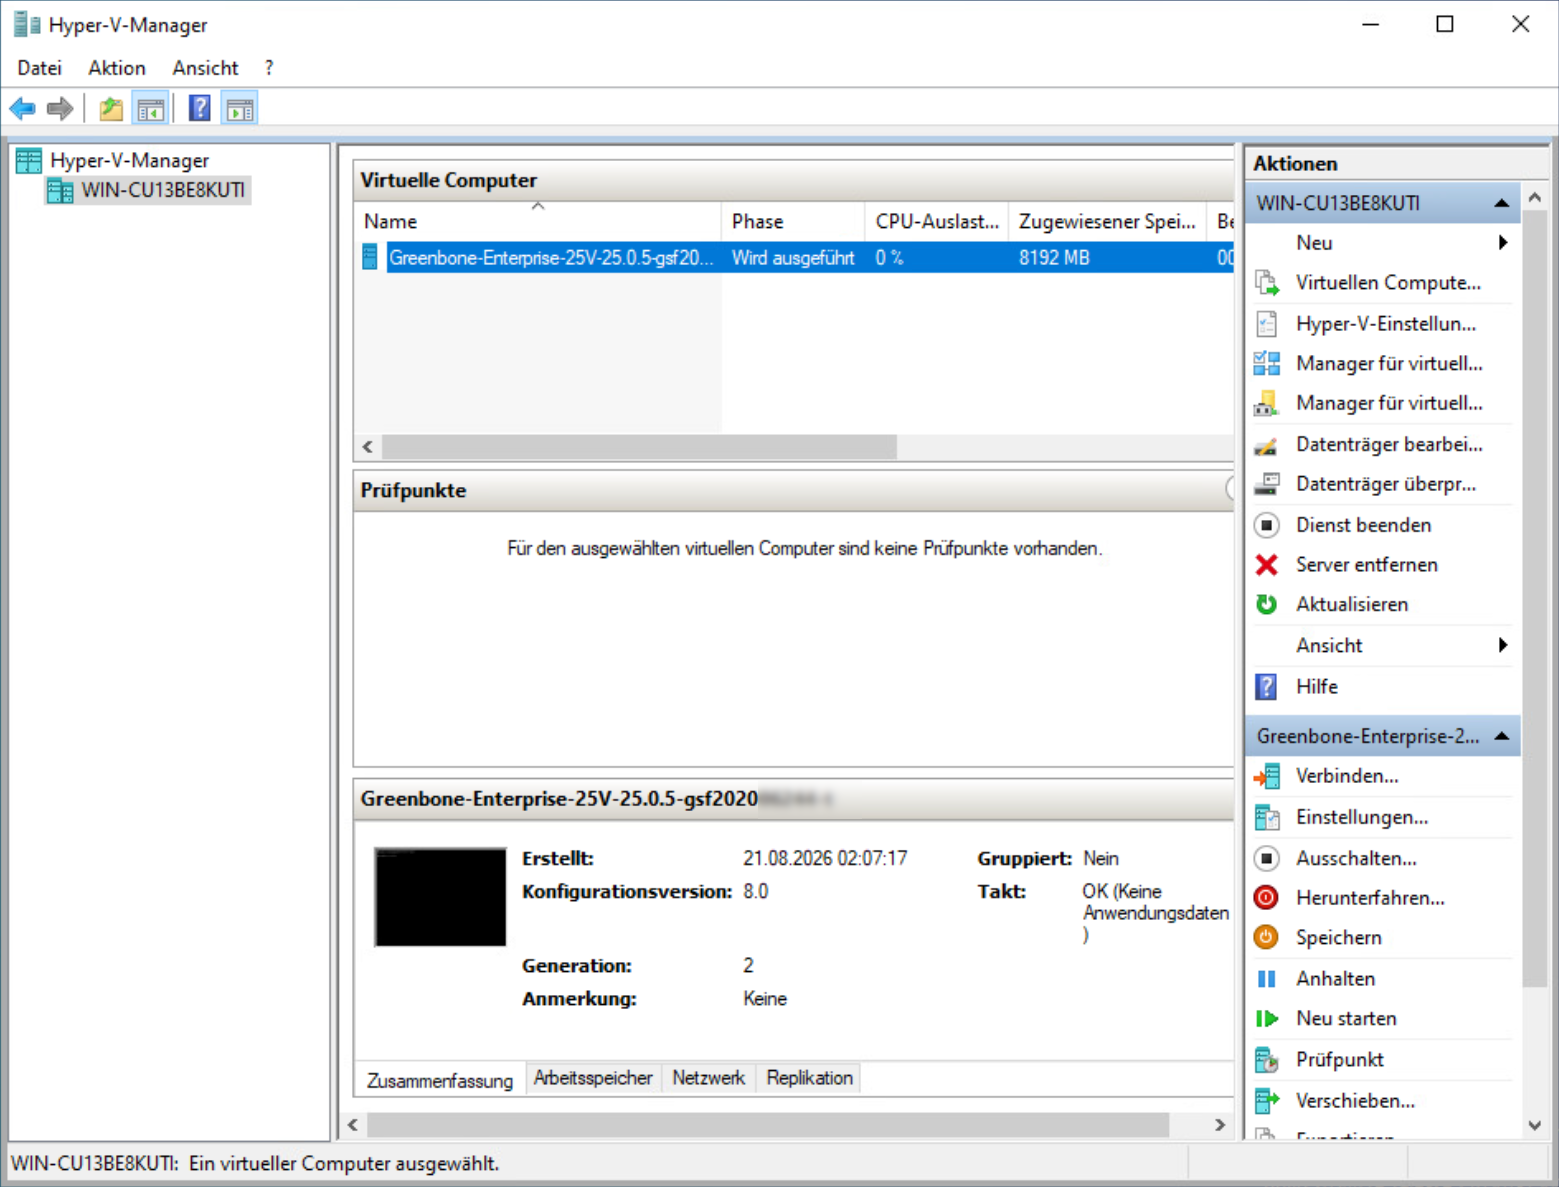Open the Aktion menu
Screen dimensions: 1559x1187
(117, 68)
